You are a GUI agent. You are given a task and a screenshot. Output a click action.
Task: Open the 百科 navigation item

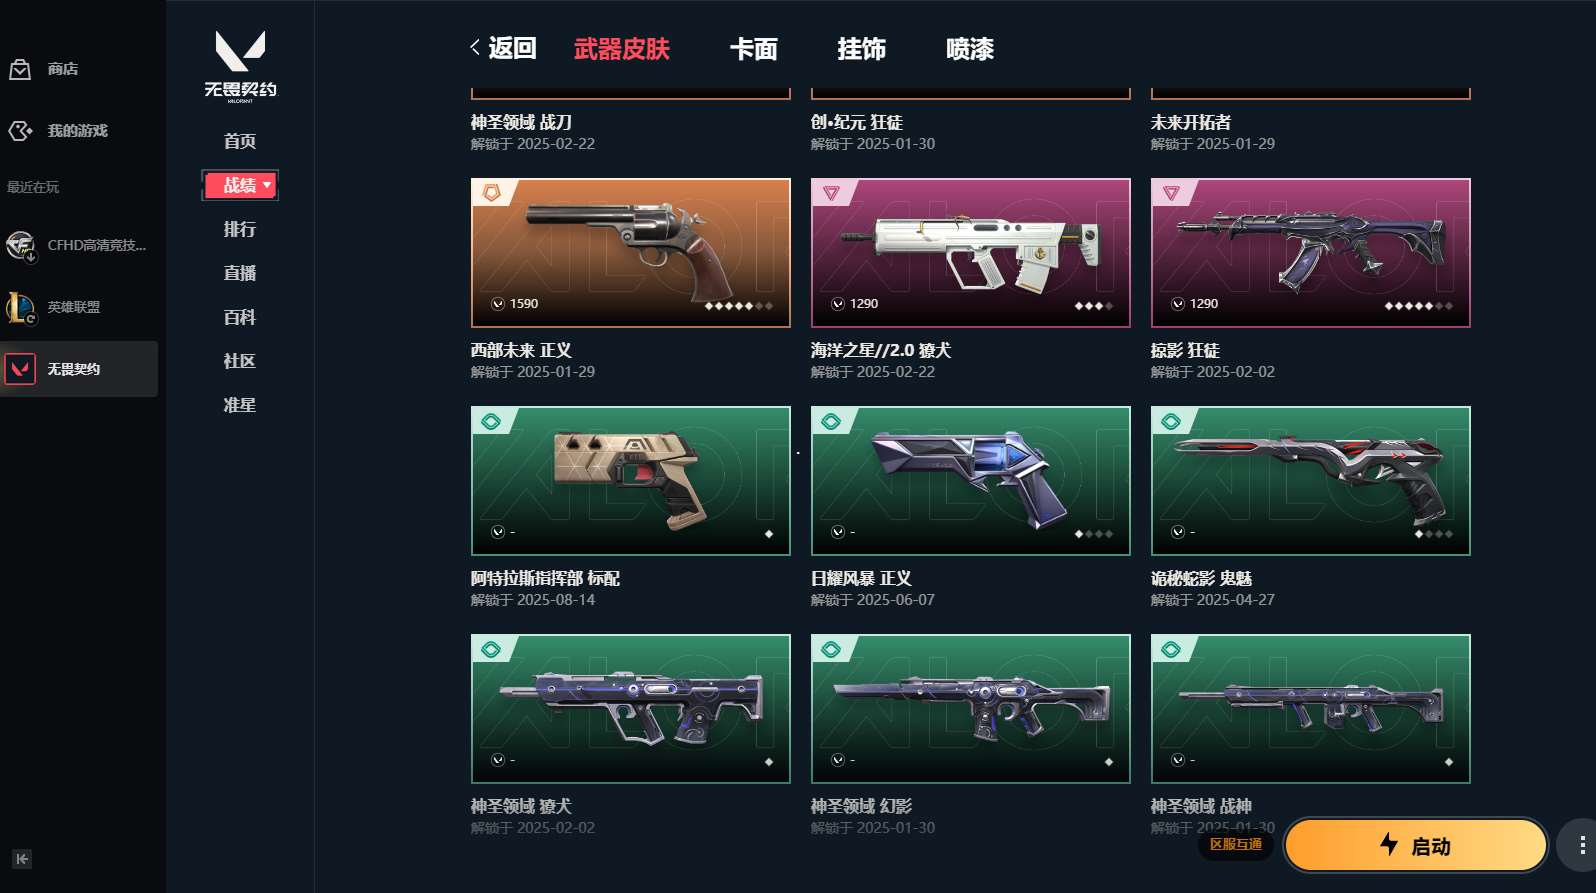pos(240,317)
